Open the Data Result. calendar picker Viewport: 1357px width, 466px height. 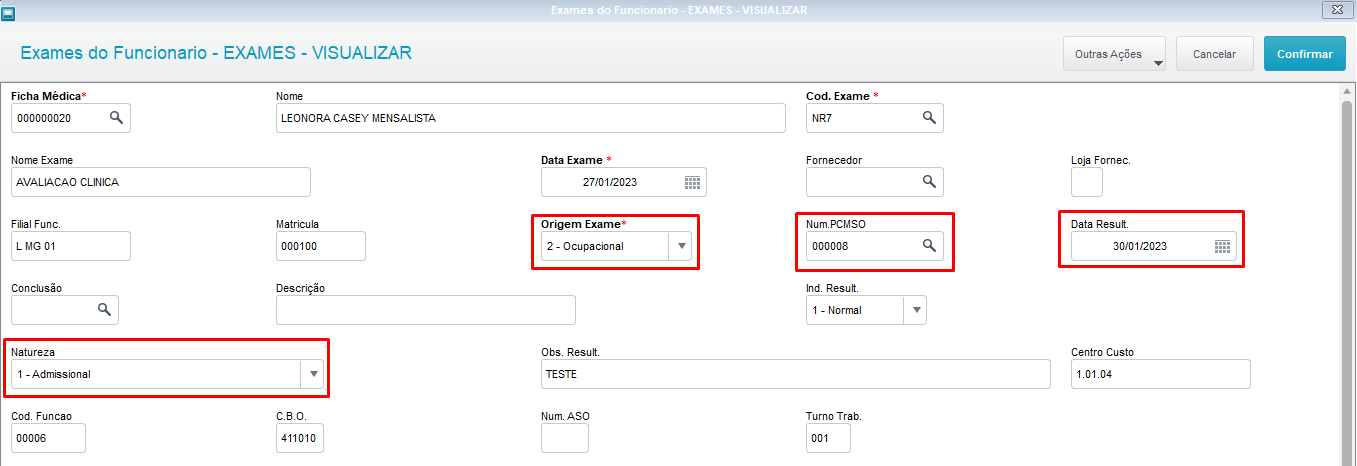coord(1222,246)
